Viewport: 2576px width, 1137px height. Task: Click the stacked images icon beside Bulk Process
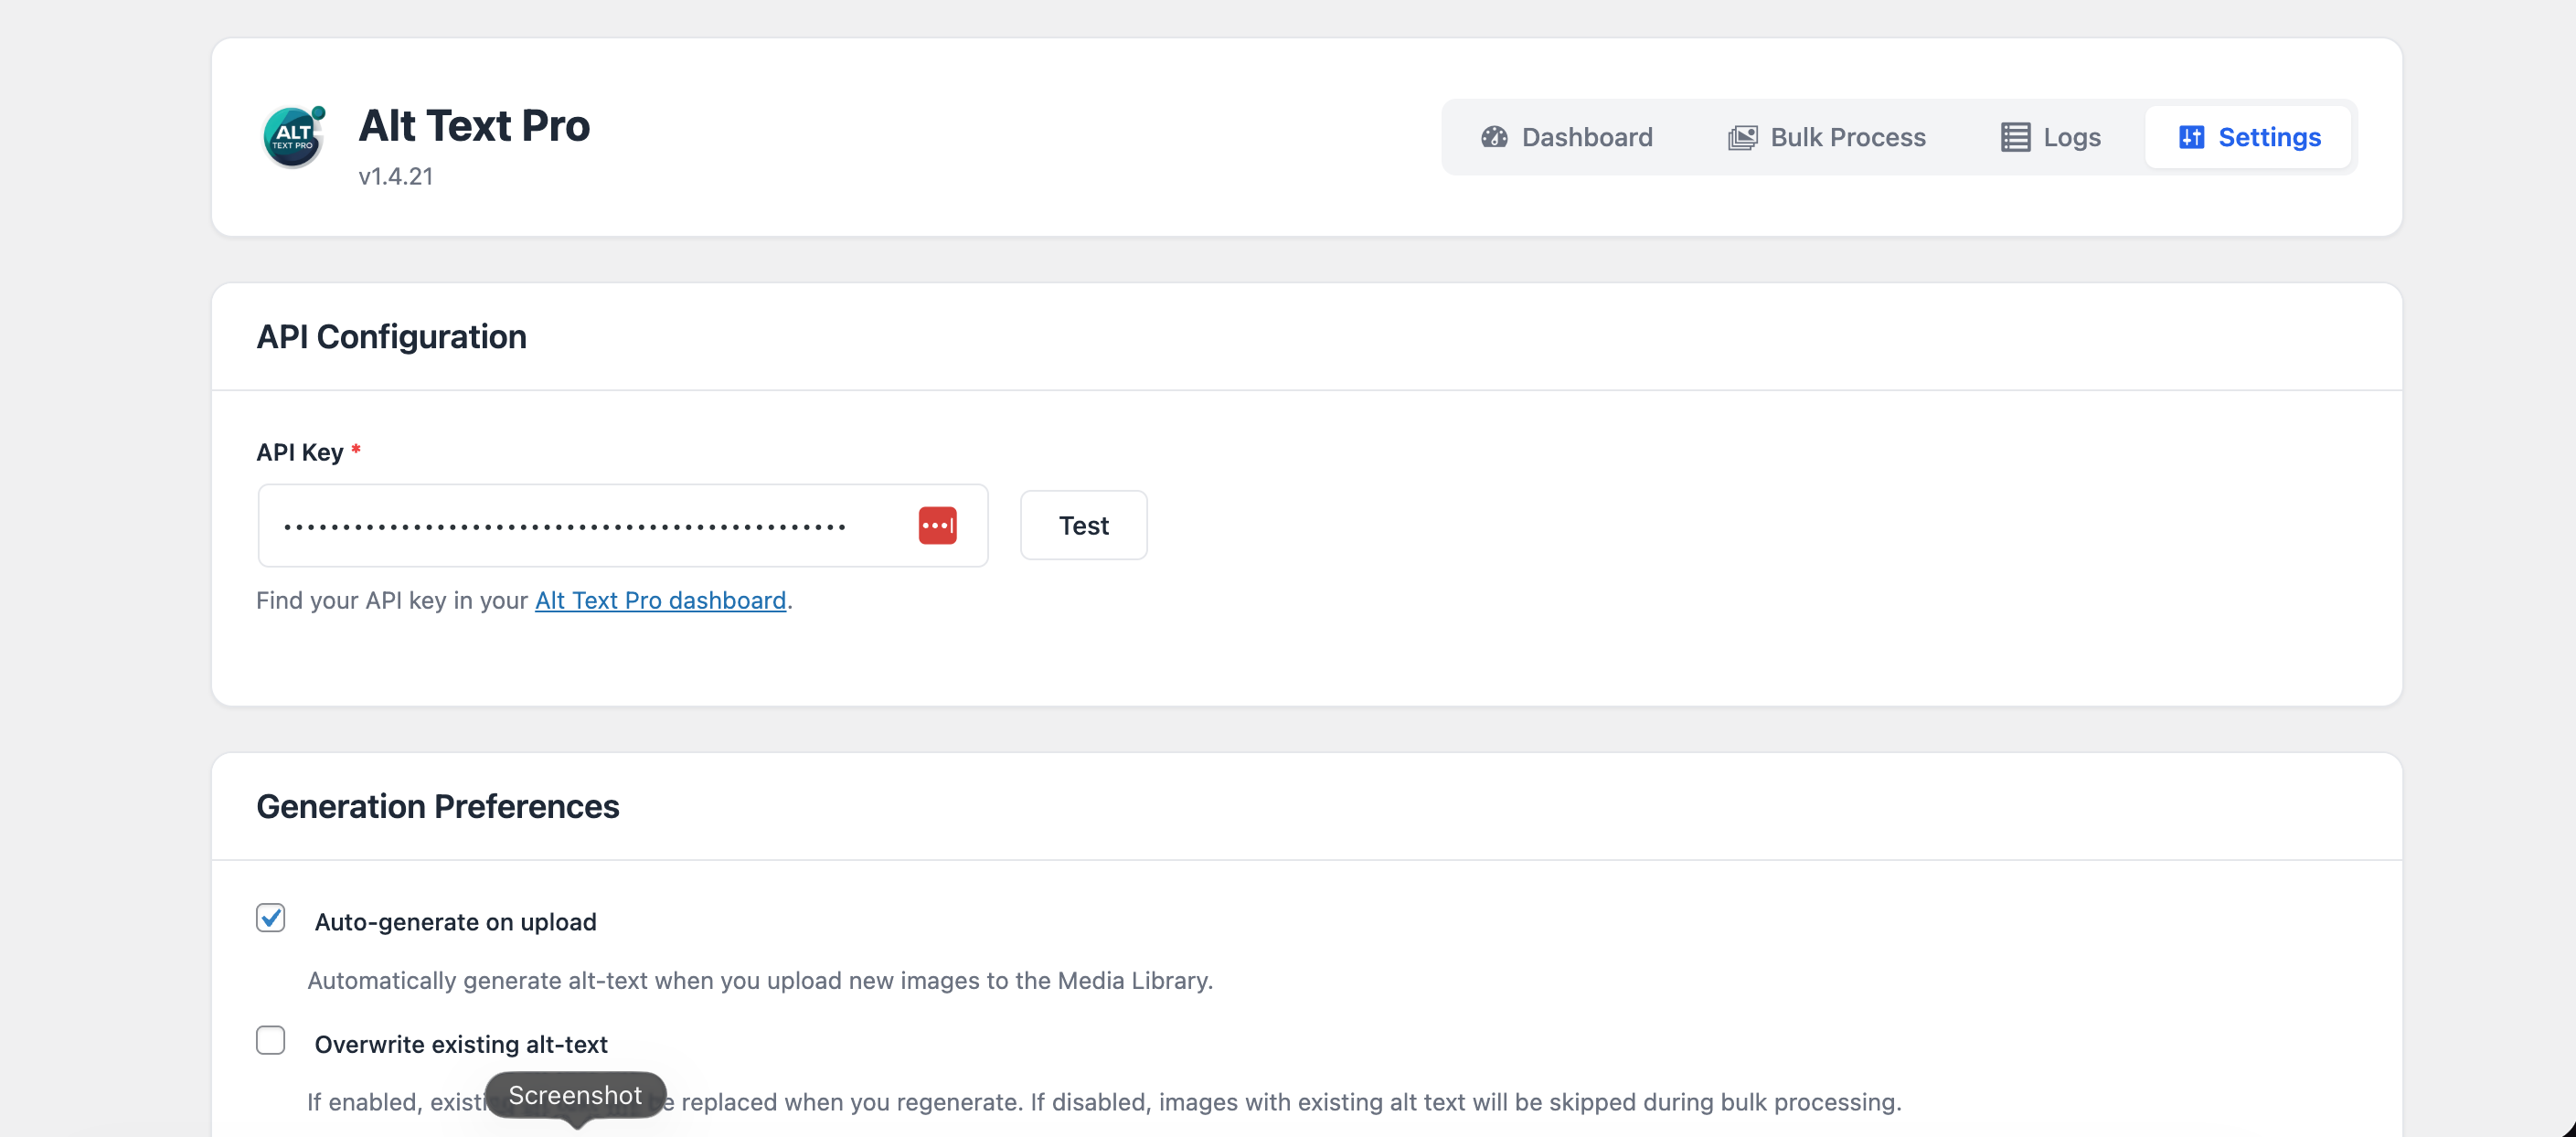pos(1742,137)
